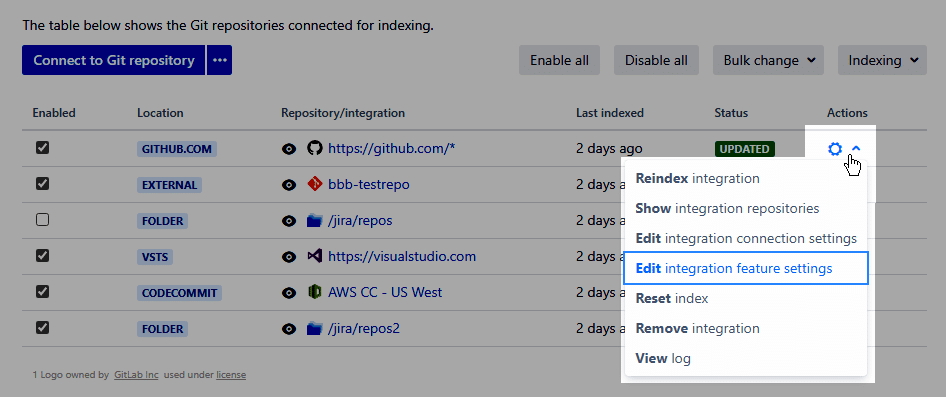Toggle eye icon for bbb-testrepo
Screen dimensions: 946x397
[290, 185]
